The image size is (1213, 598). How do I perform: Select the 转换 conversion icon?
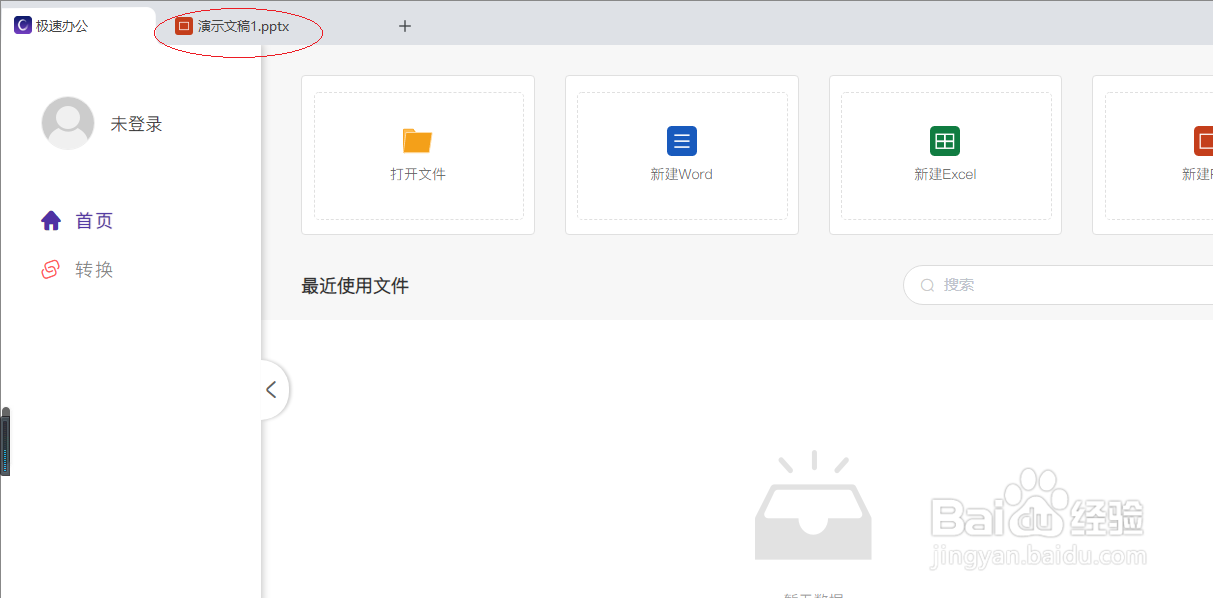point(51,269)
